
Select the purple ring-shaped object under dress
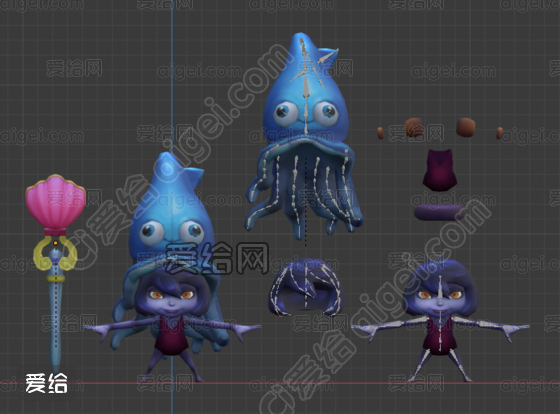pos(440,212)
